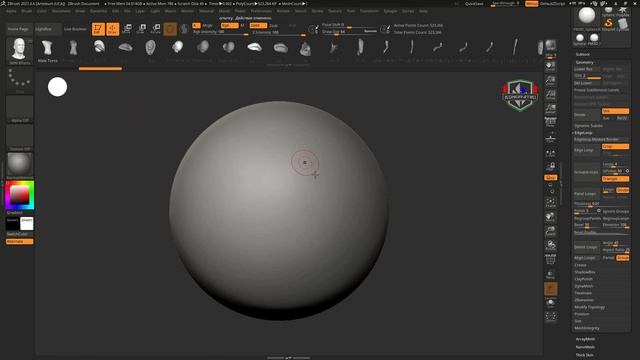Toggle Zadd sculpt mode
This screenshot has width=640, height=360.
(x=258, y=25)
